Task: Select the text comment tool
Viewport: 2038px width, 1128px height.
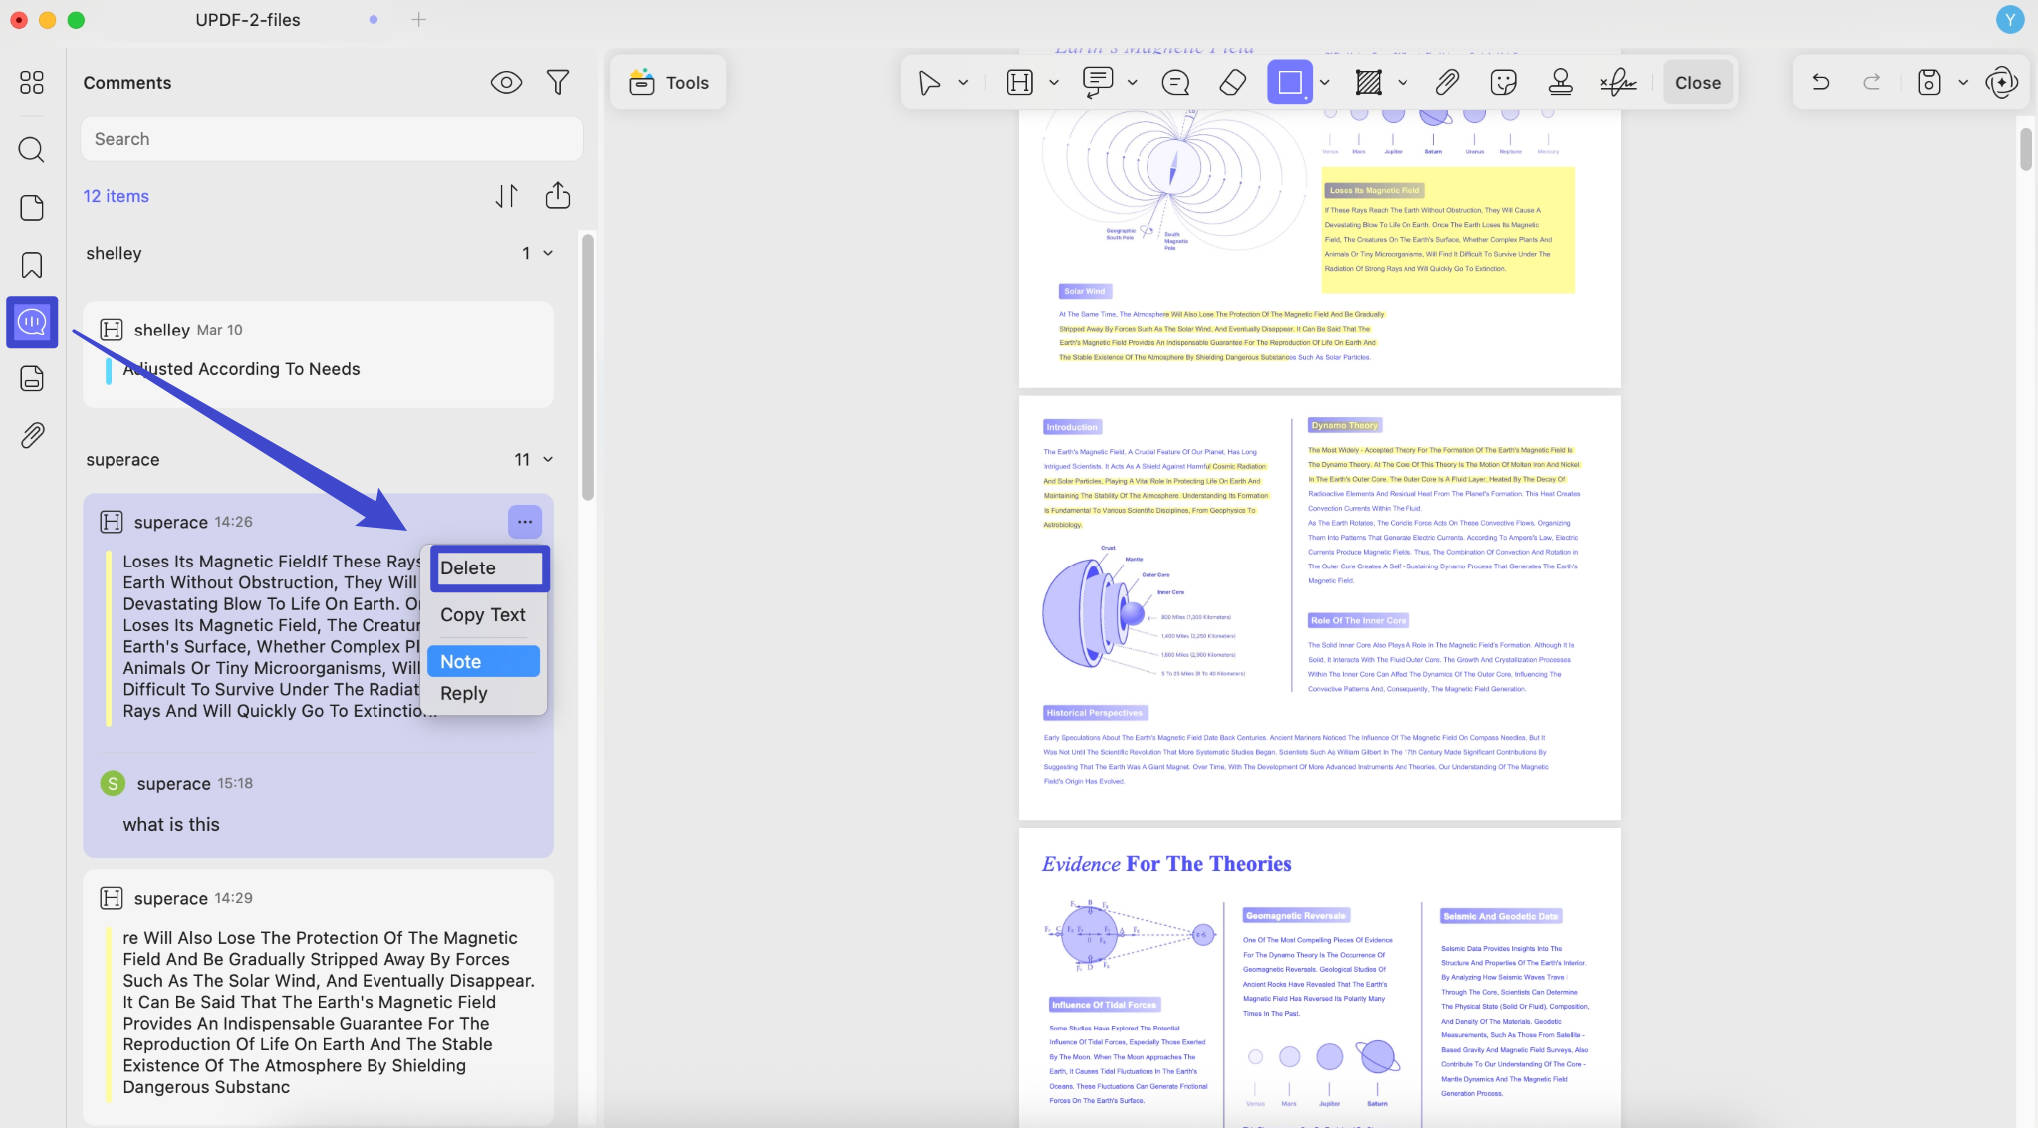Action: (x=1098, y=83)
